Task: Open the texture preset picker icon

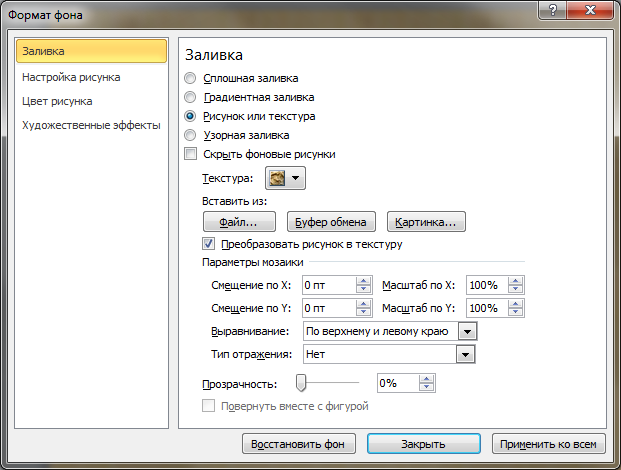Action: click(x=285, y=178)
